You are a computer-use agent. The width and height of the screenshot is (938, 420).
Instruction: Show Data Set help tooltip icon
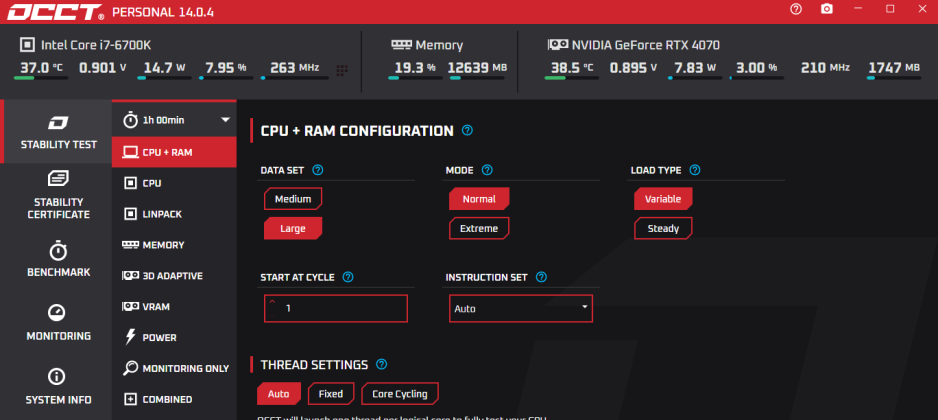[318, 171]
